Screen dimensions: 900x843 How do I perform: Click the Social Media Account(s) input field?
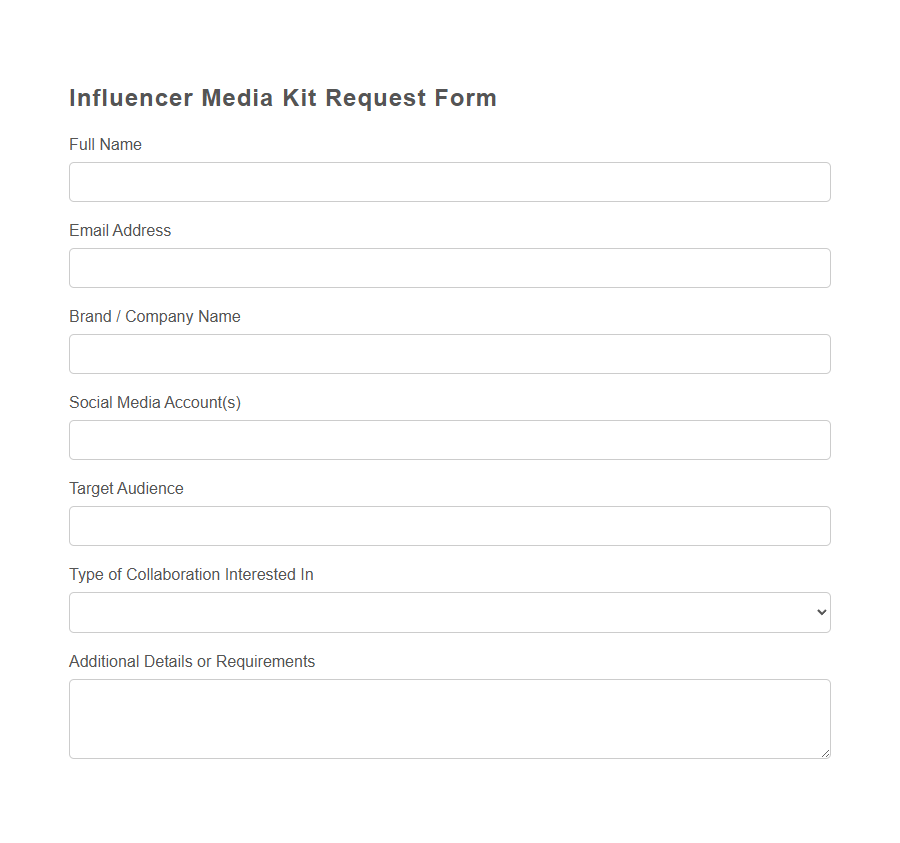coord(449,440)
